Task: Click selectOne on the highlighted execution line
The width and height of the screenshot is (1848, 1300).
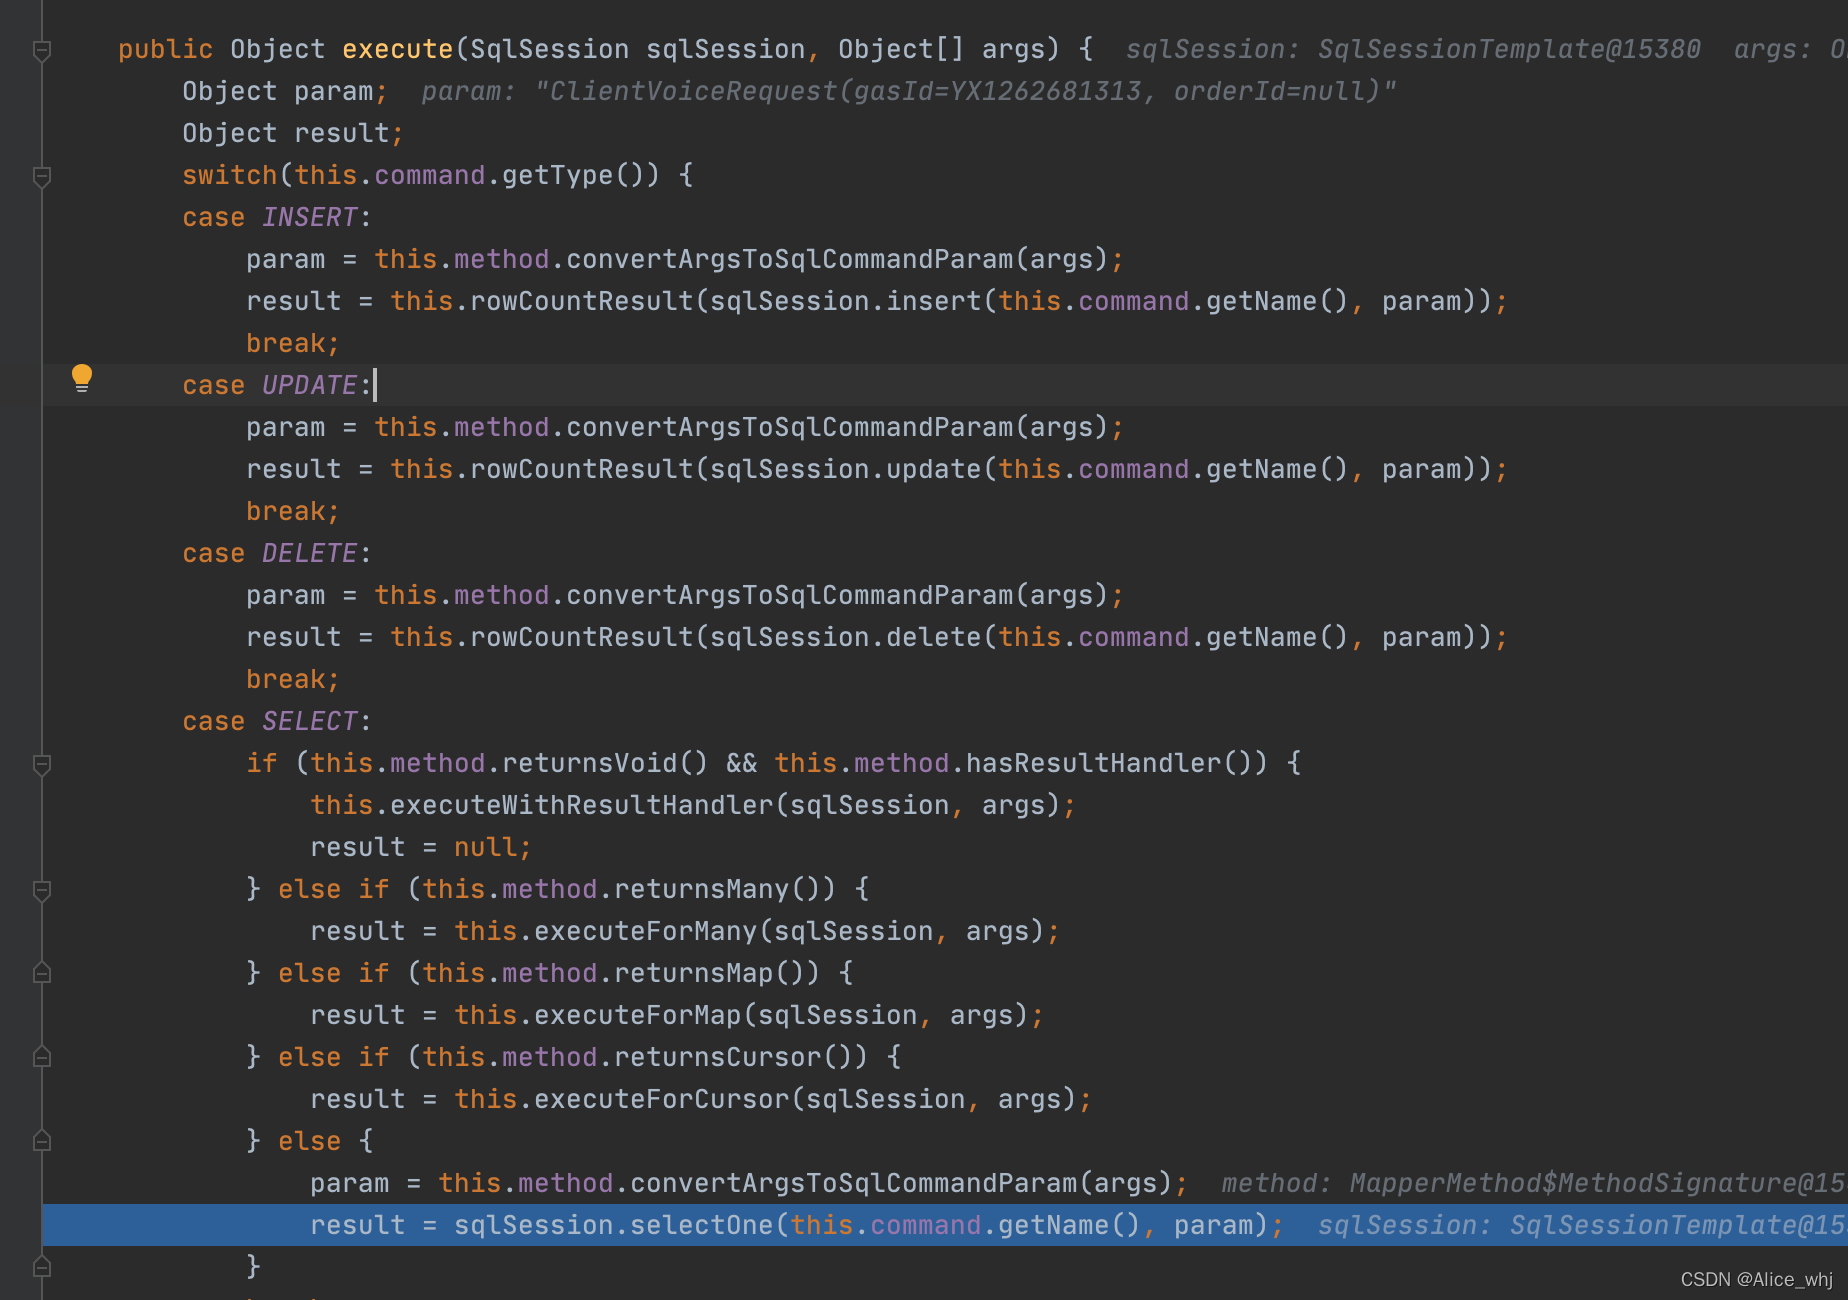Action: pos(702,1225)
